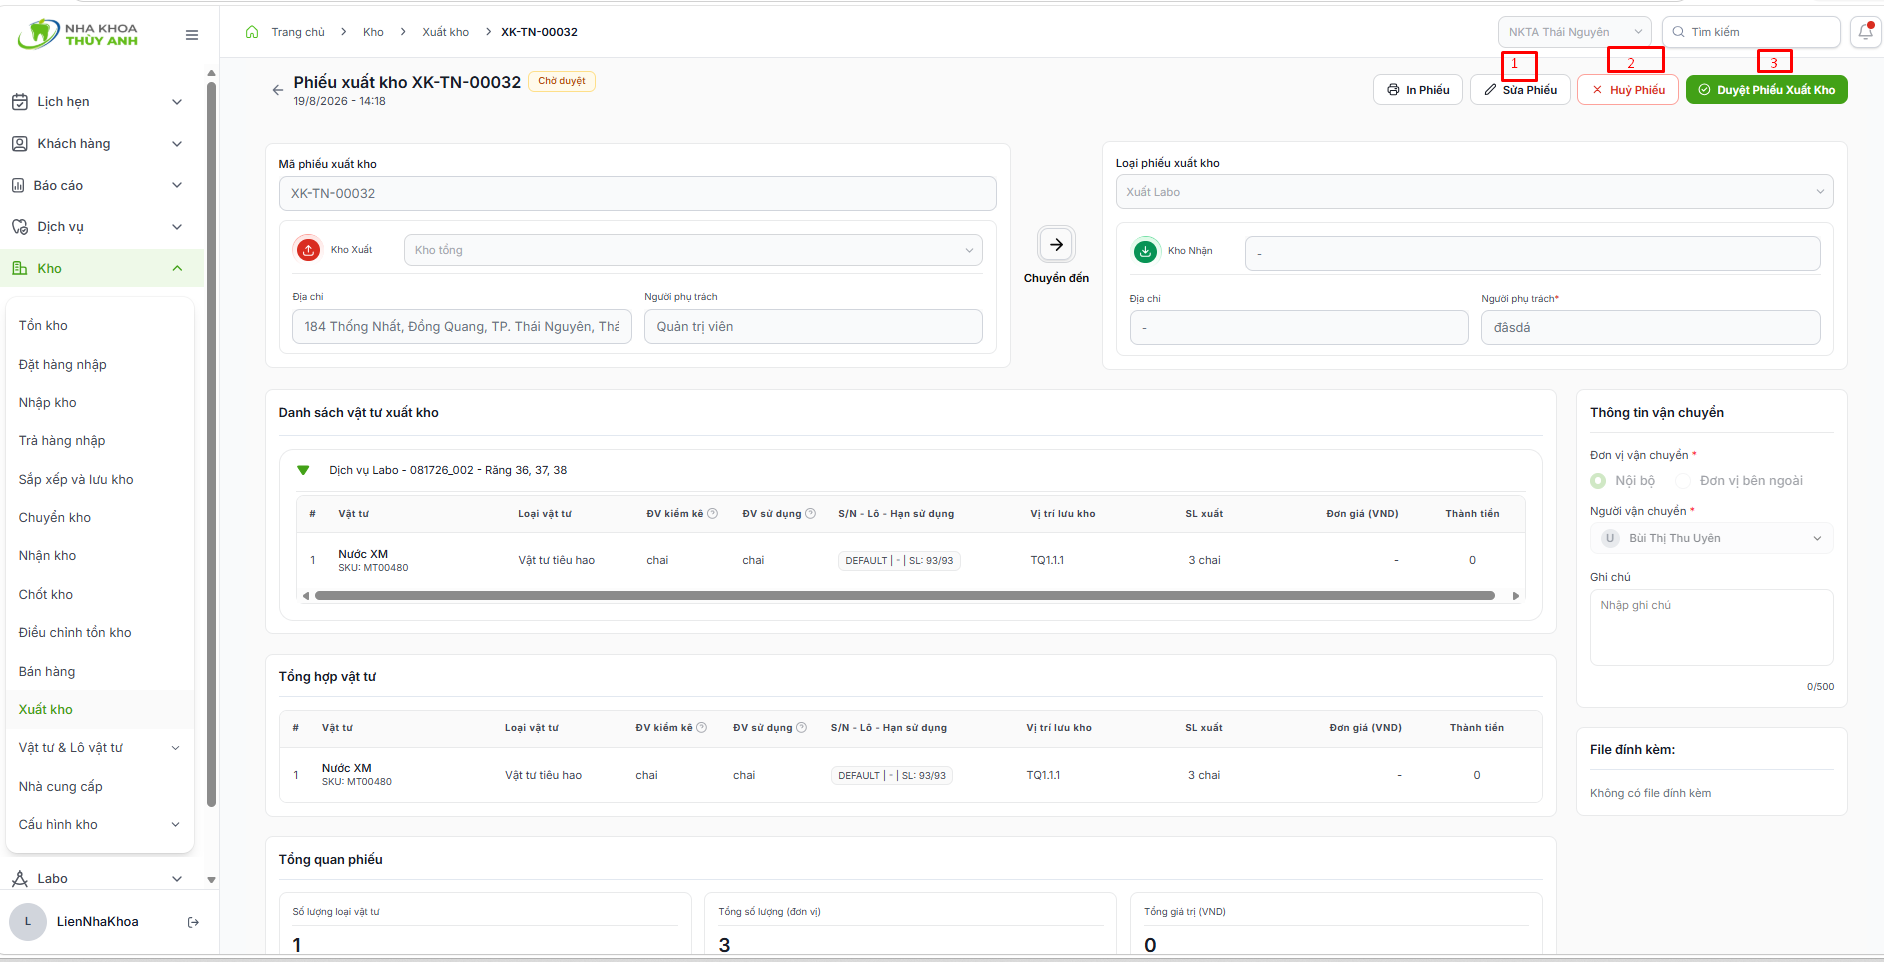
Task: Open the Kho tổng warehouse dropdown
Action: click(x=693, y=250)
